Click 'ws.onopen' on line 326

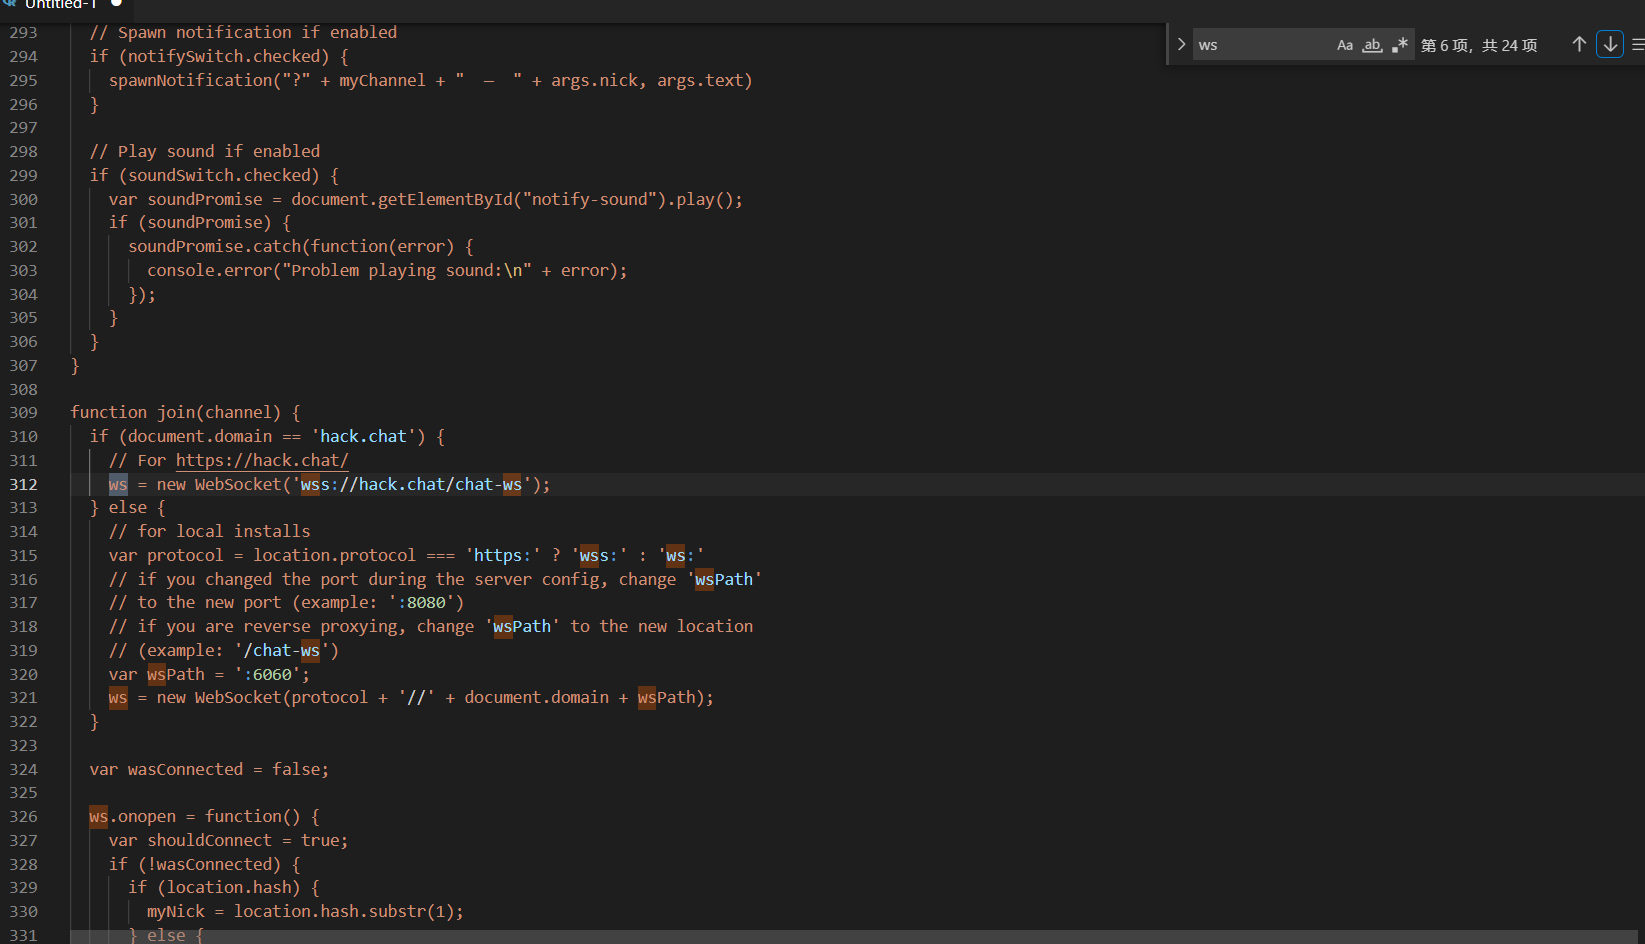[x=132, y=817]
